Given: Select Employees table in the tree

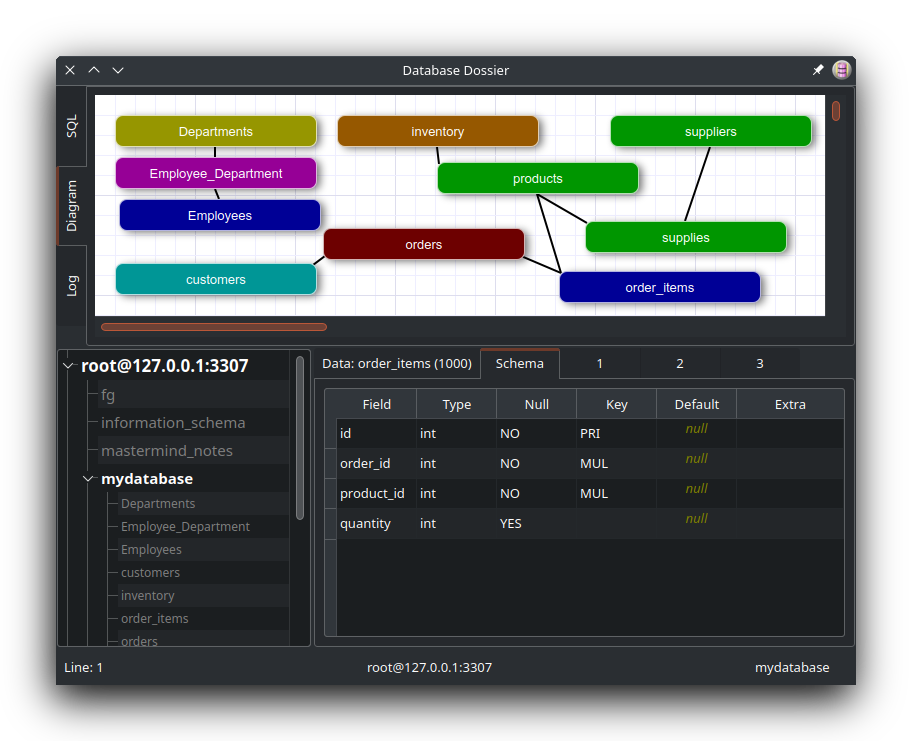Looking at the screenshot, I should click(151, 550).
